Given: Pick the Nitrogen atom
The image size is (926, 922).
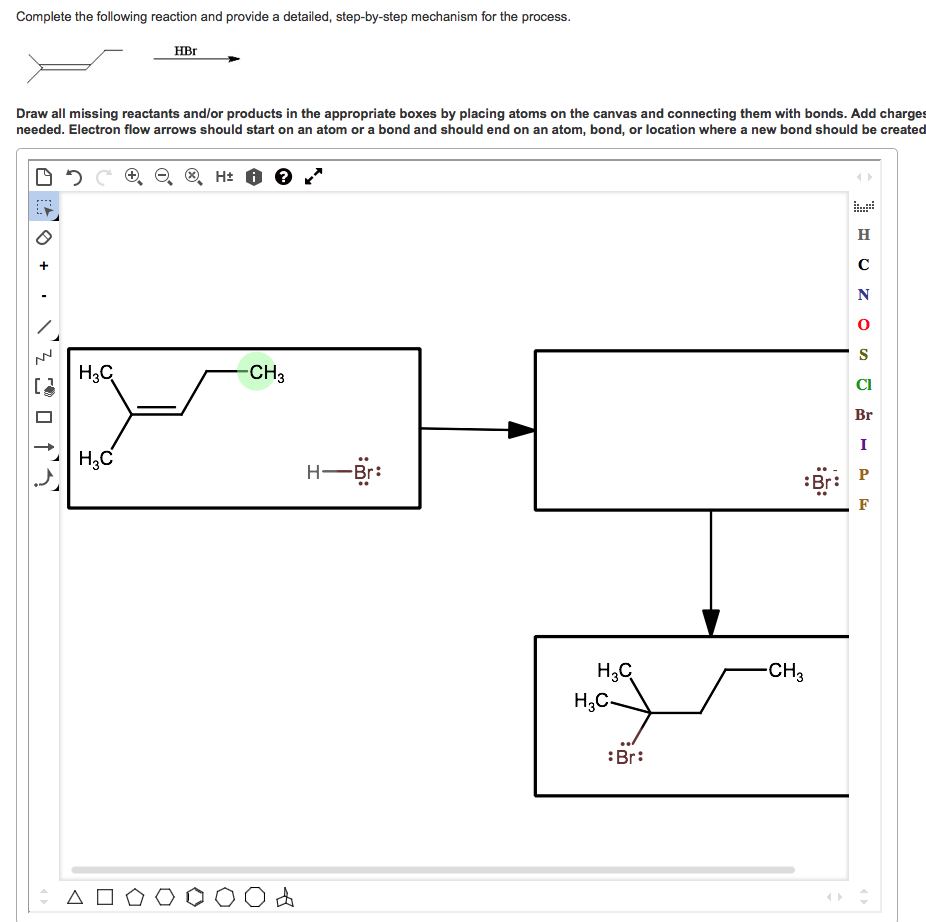Looking at the screenshot, I should point(864,295).
